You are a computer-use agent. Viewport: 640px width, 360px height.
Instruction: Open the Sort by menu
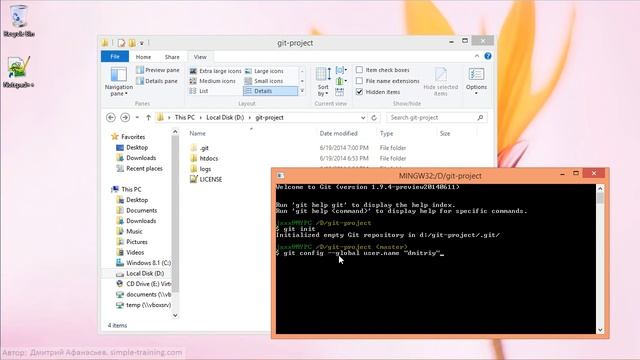(323, 82)
